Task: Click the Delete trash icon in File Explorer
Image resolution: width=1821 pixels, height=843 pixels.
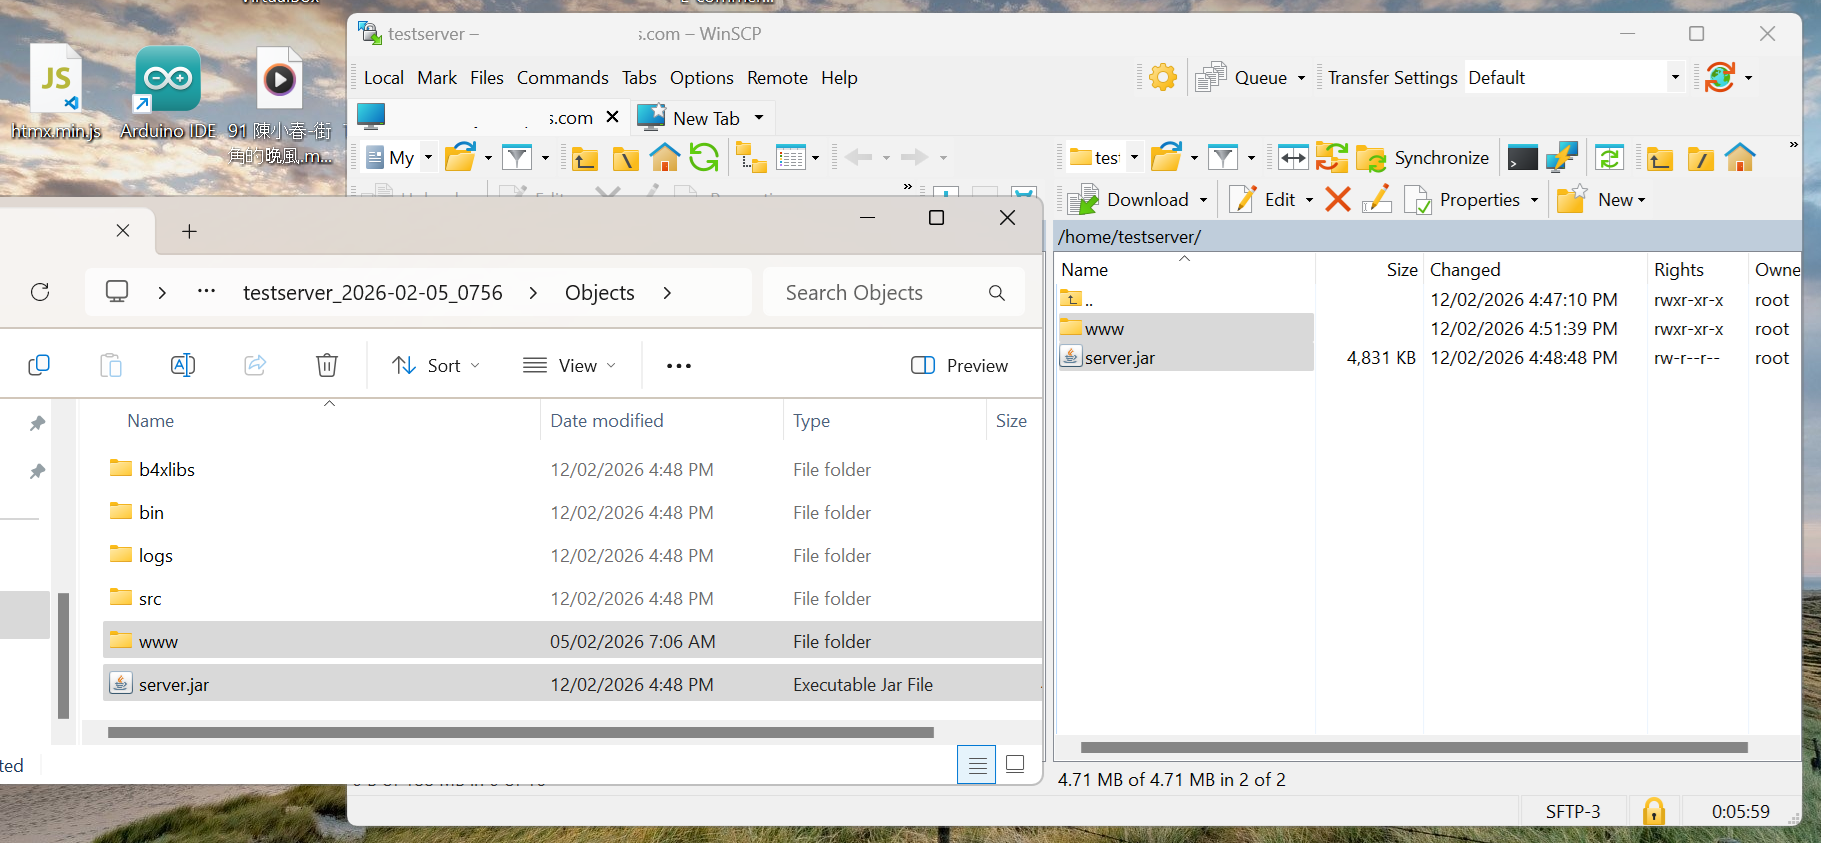Action: point(327,365)
